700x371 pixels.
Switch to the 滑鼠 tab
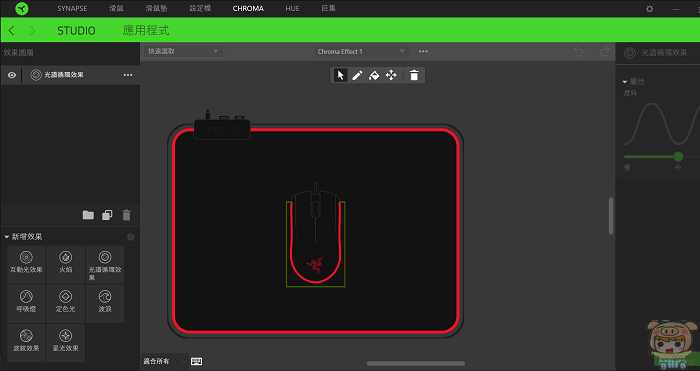coord(117,8)
